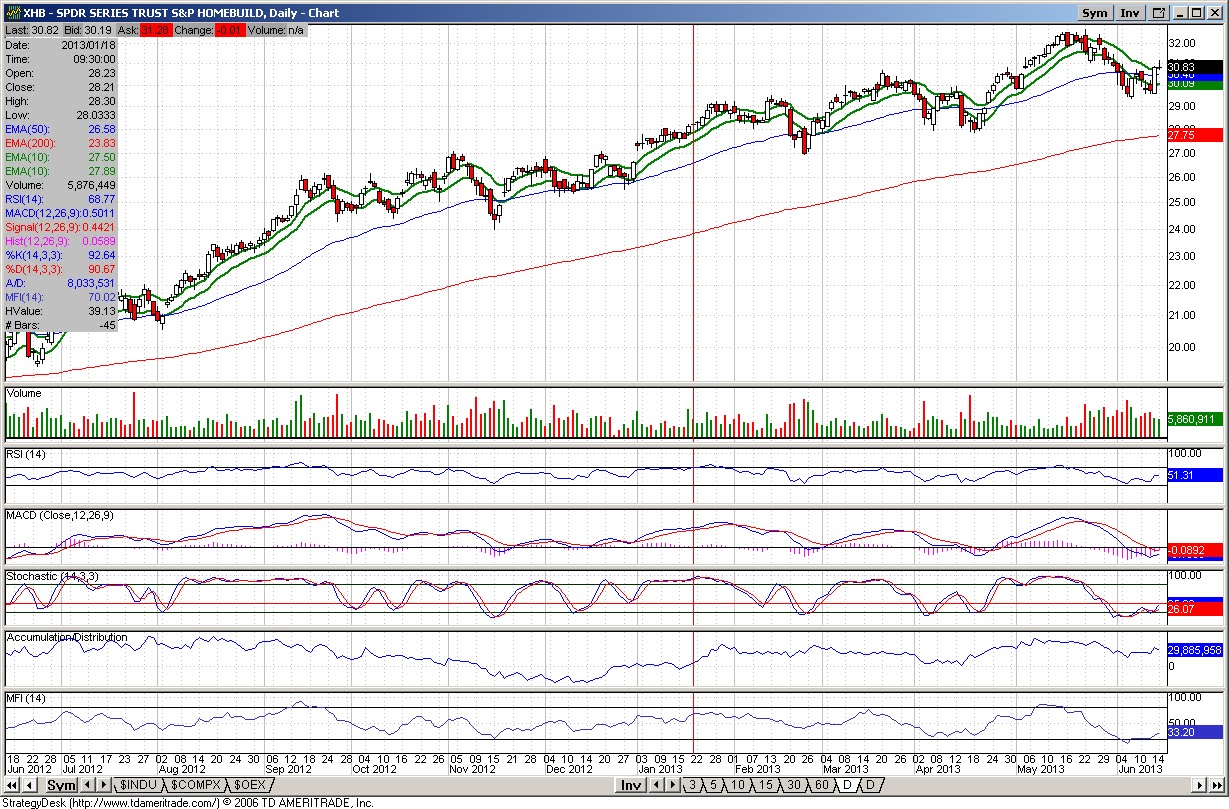Select the HValue row in the data panel
Screen dimensions: 1229x809
pyautogui.click(x=61, y=311)
